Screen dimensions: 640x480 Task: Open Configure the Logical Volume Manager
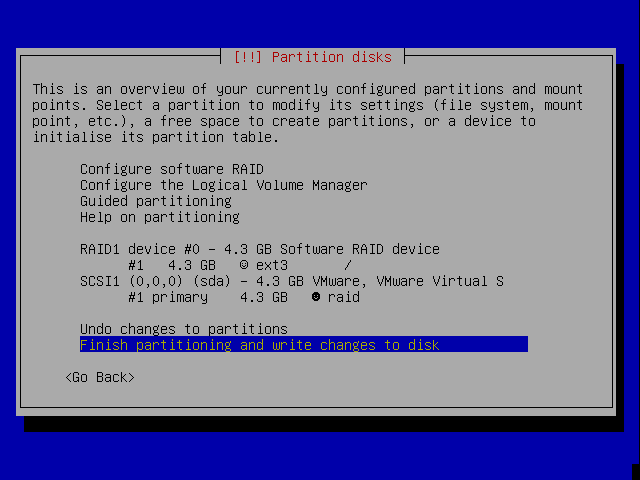[223, 185]
